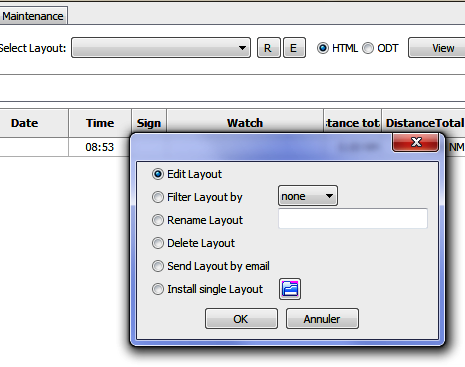Open the filter dropdown showing none
This screenshot has height=367, width=465.
click(x=308, y=196)
